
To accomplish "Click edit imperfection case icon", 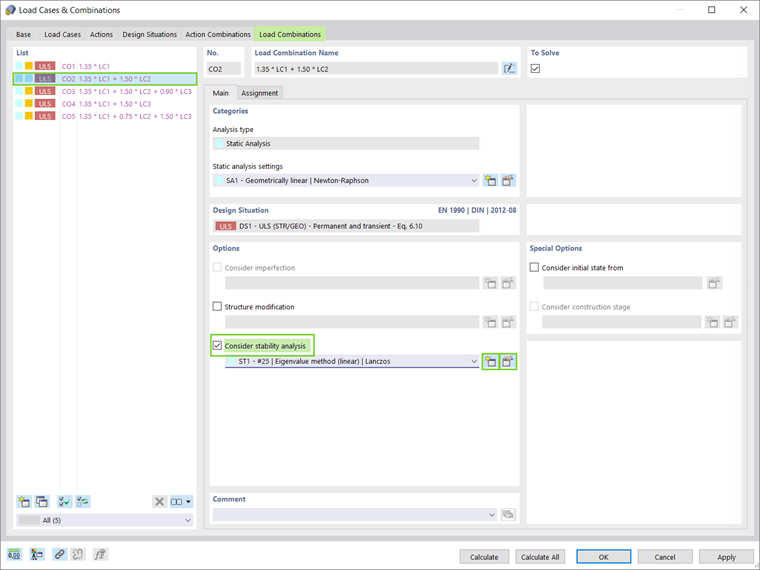I will (x=507, y=283).
